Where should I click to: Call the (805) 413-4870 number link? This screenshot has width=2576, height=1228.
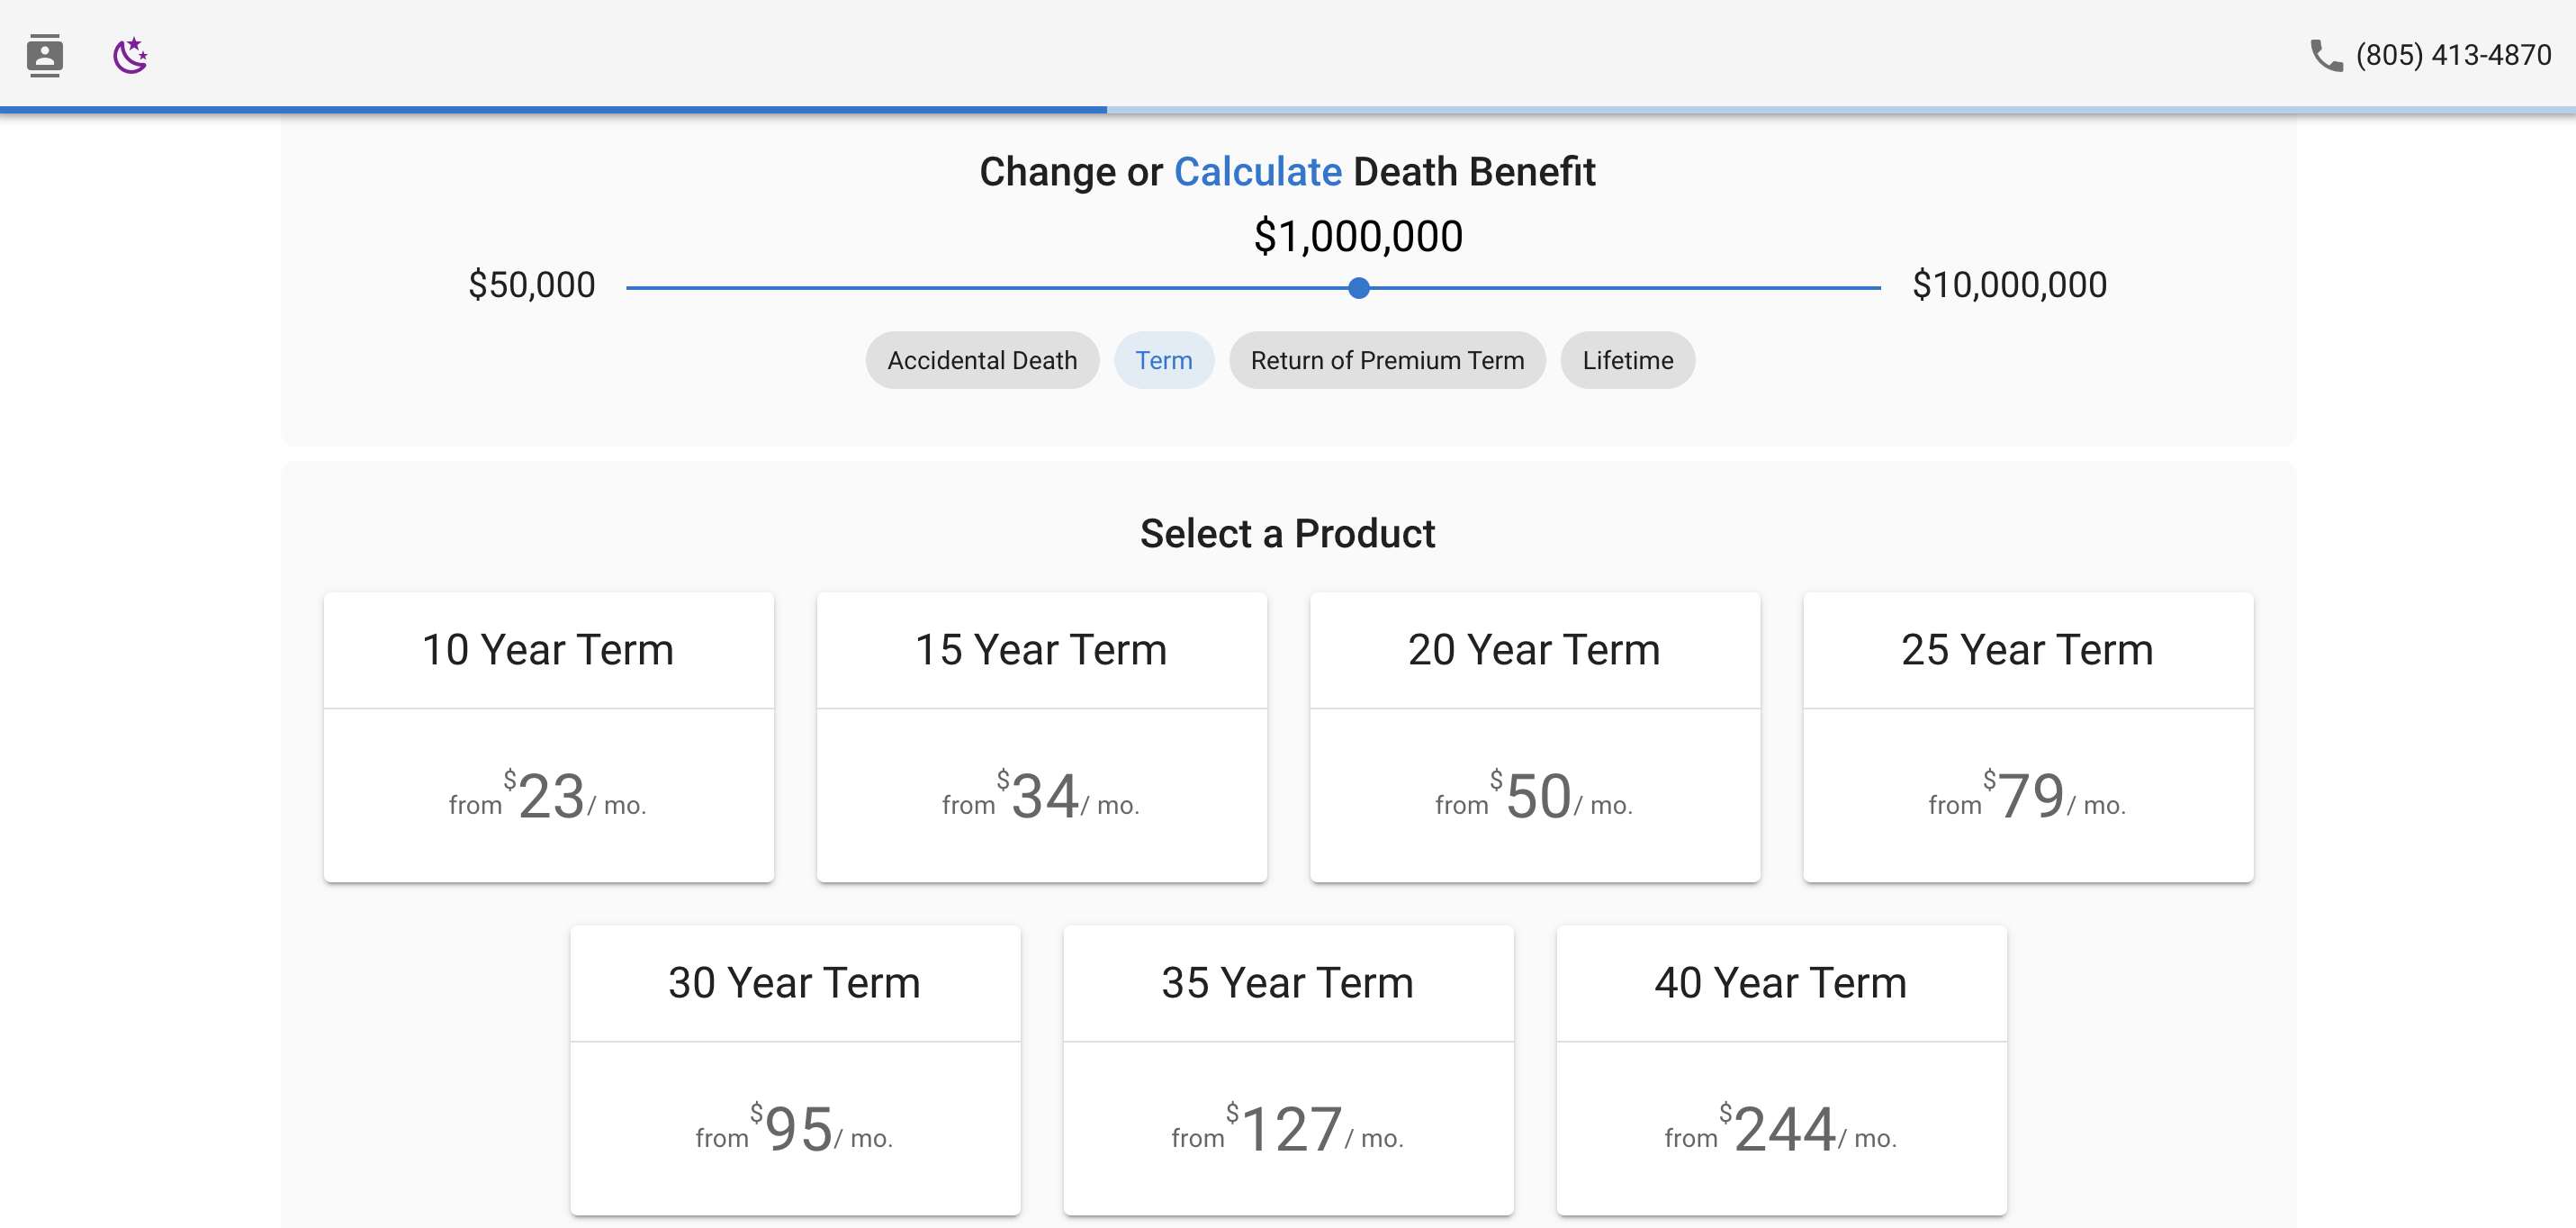click(x=2452, y=55)
